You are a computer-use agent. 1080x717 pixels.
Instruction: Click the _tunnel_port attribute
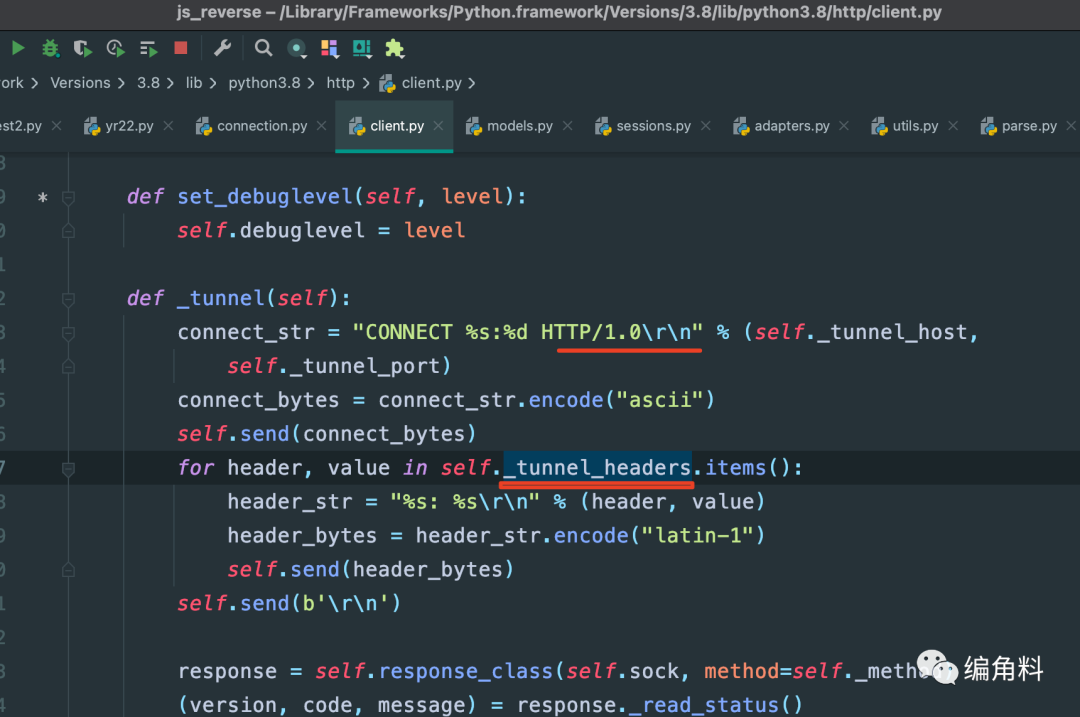pos(364,366)
